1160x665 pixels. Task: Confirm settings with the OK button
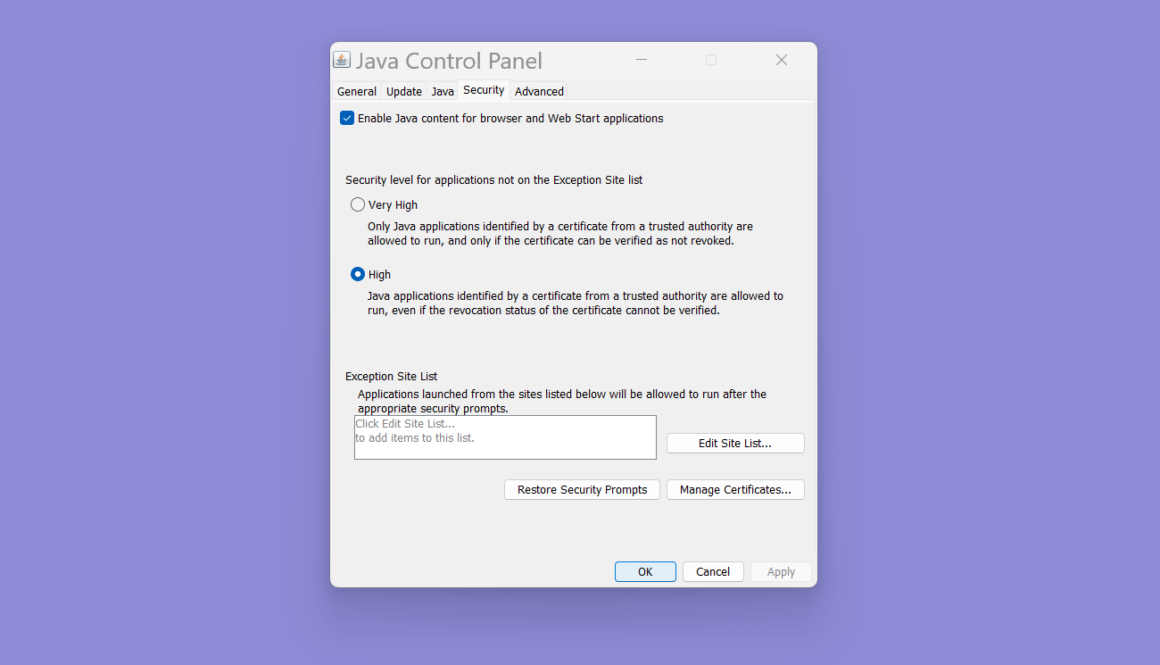[645, 572]
